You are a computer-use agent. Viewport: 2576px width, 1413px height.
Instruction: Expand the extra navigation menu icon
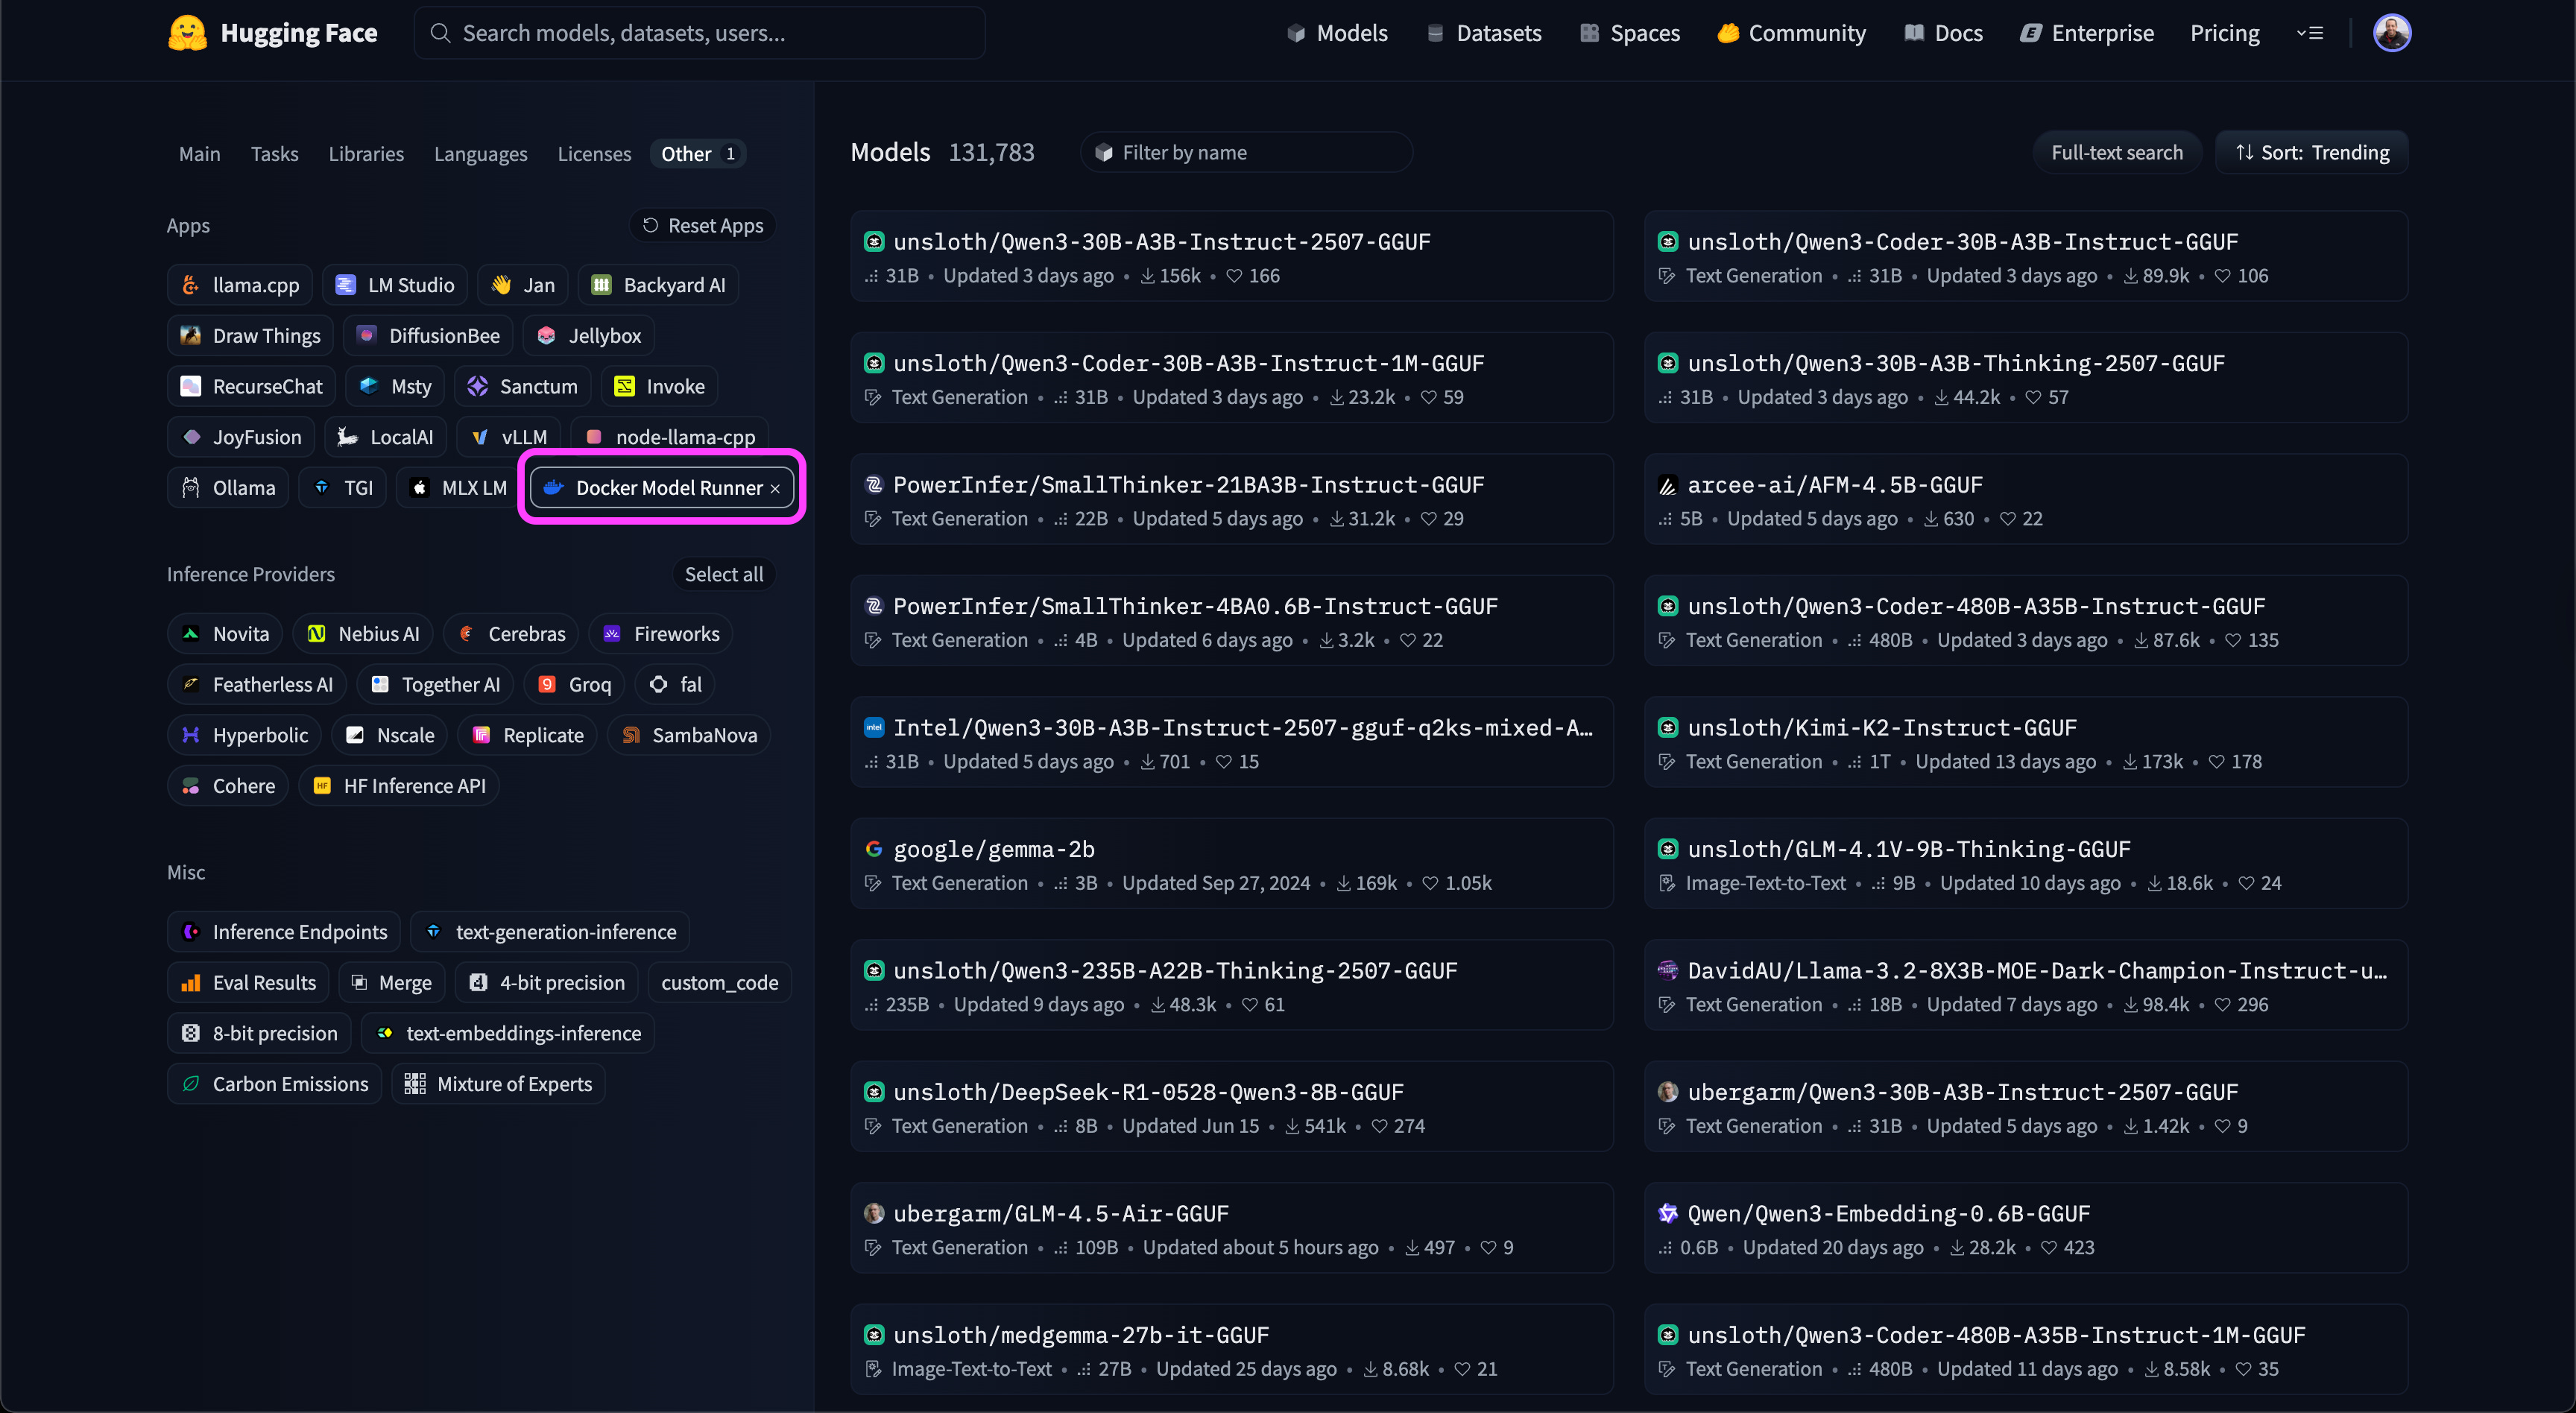2309,33
